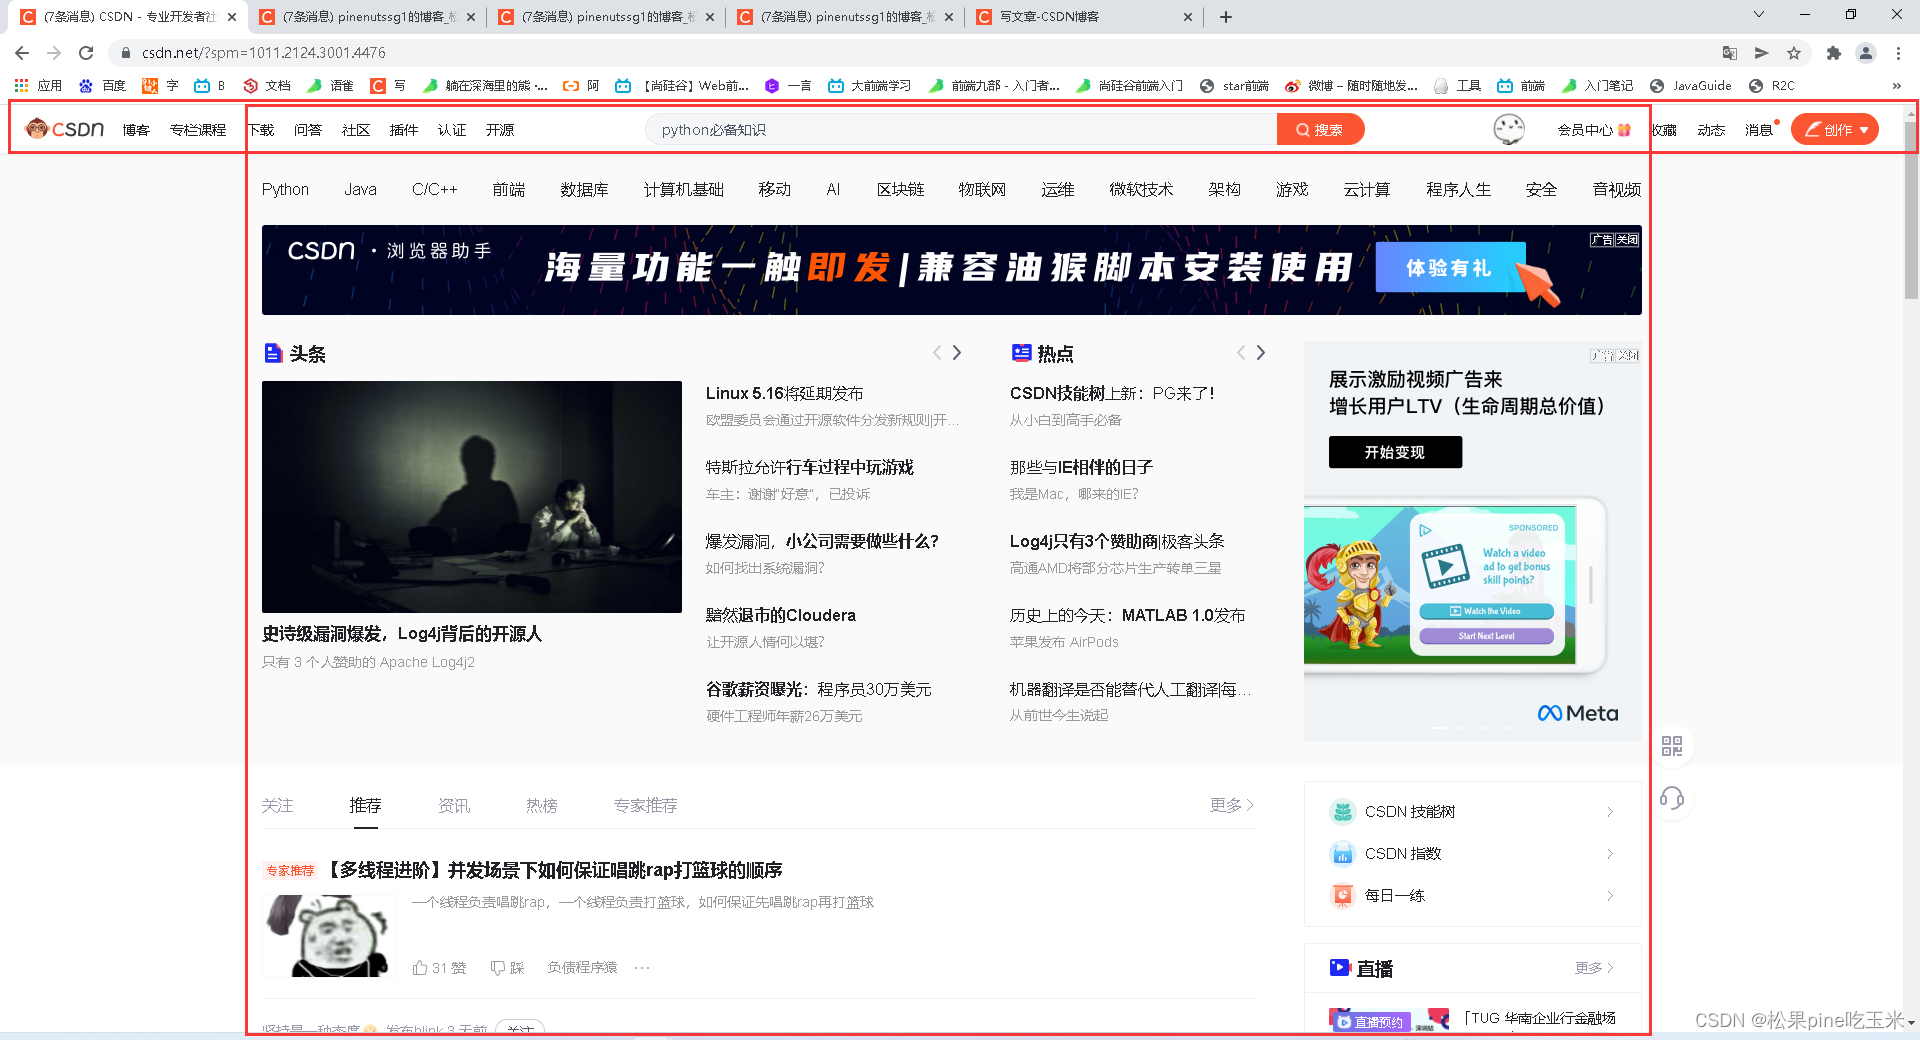Open 专栏课程 in the CSDN header
This screenshot has width=1920, height=1040.
(x=198, y=130)
